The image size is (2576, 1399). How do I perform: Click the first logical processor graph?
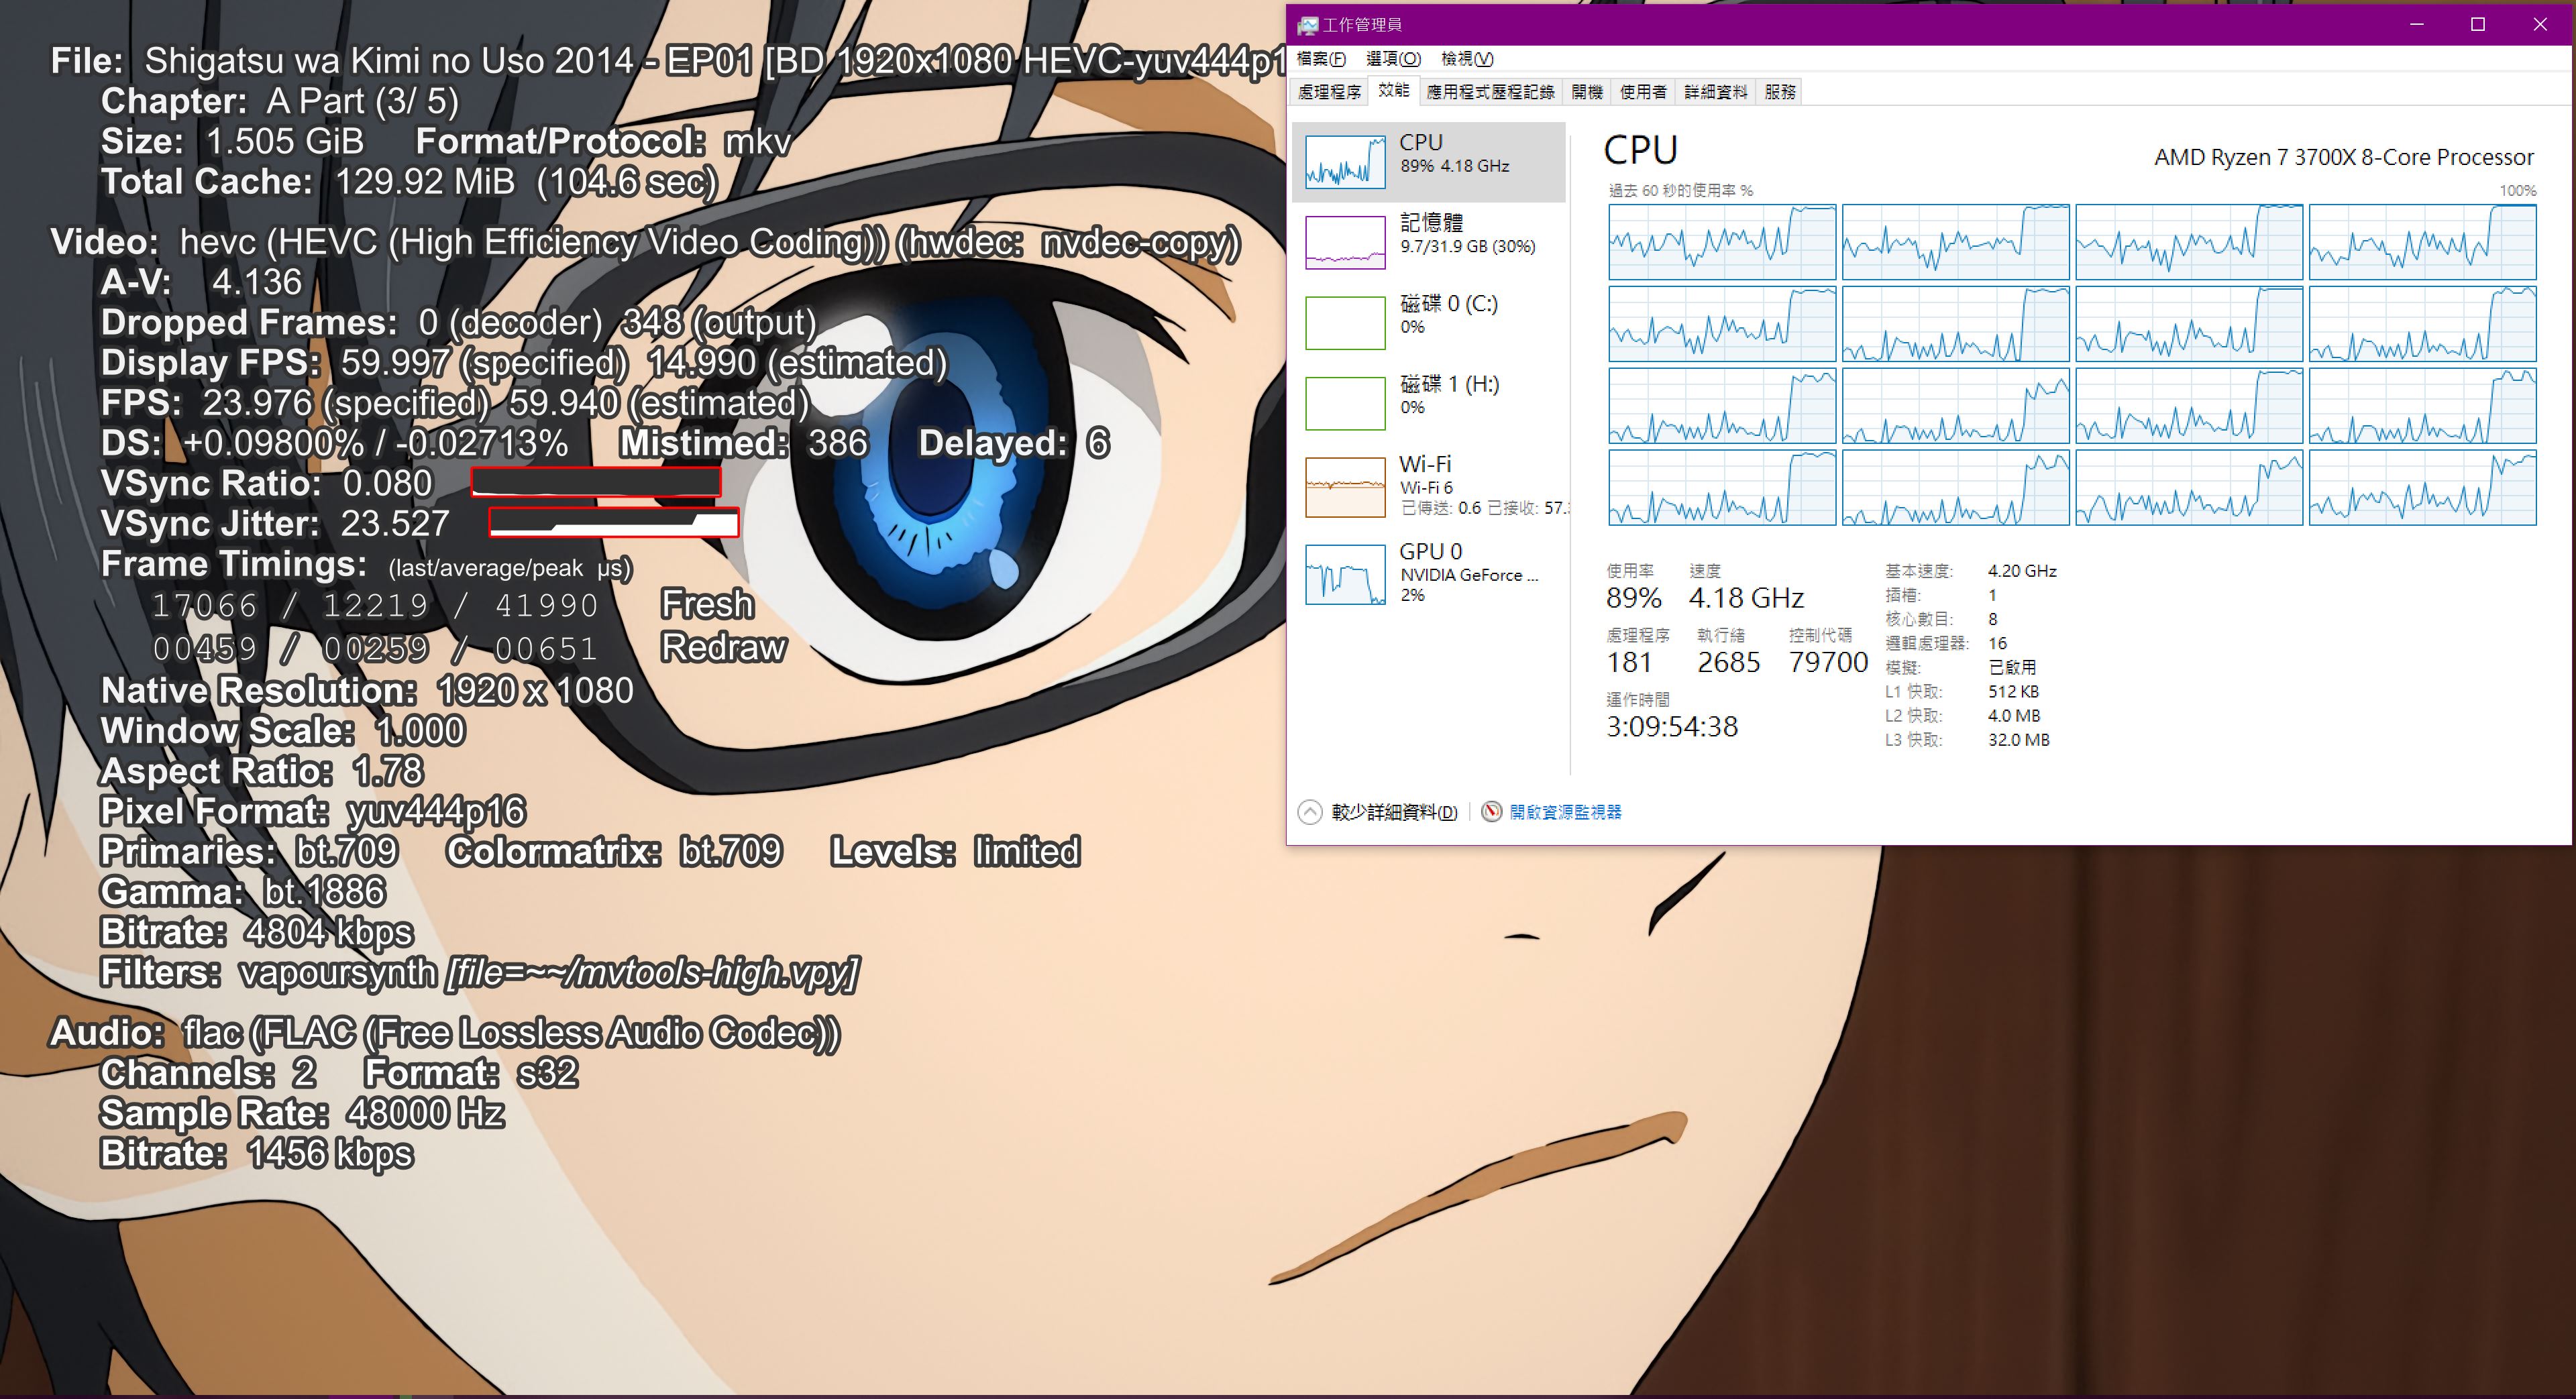[1722, 242]
